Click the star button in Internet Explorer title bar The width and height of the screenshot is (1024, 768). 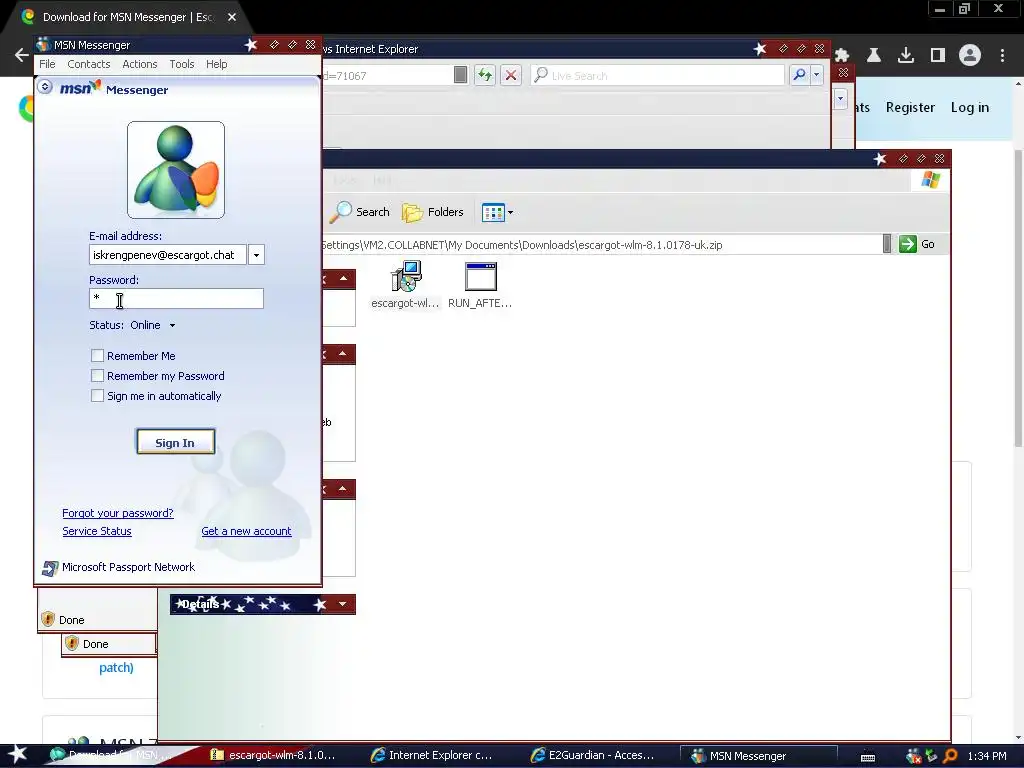click(760, 49)
